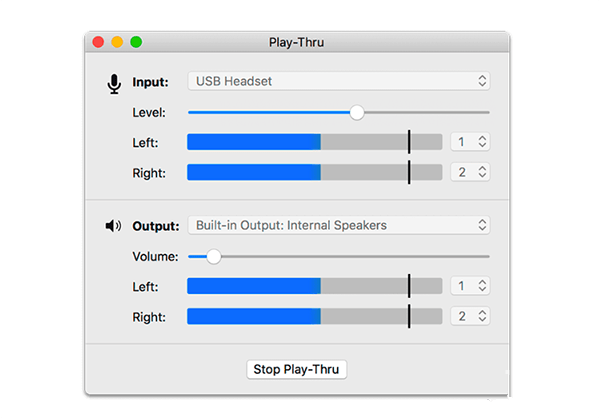Click the Output Volume slider knob
This screenshot has width=600, height=418.
click(213, 256)
